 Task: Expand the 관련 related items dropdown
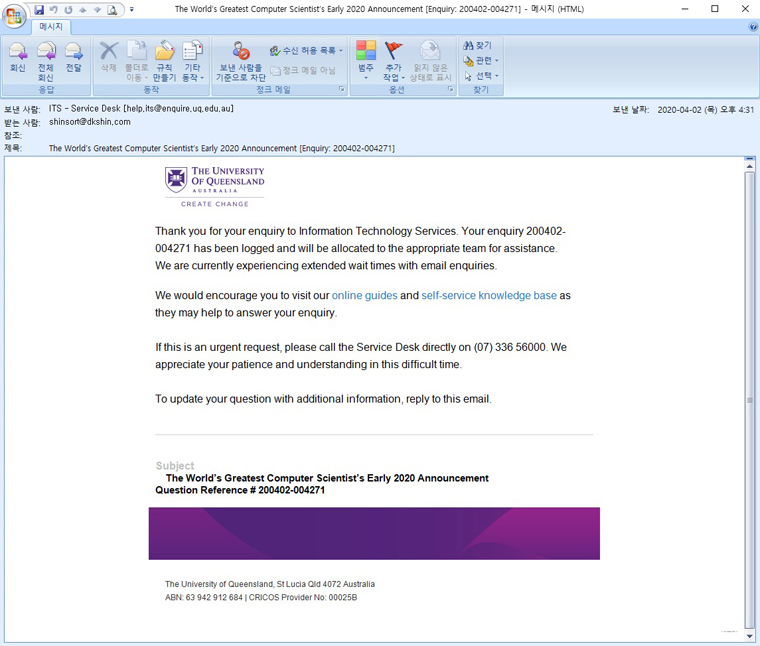pyautogui.click(x=481, y=61)
